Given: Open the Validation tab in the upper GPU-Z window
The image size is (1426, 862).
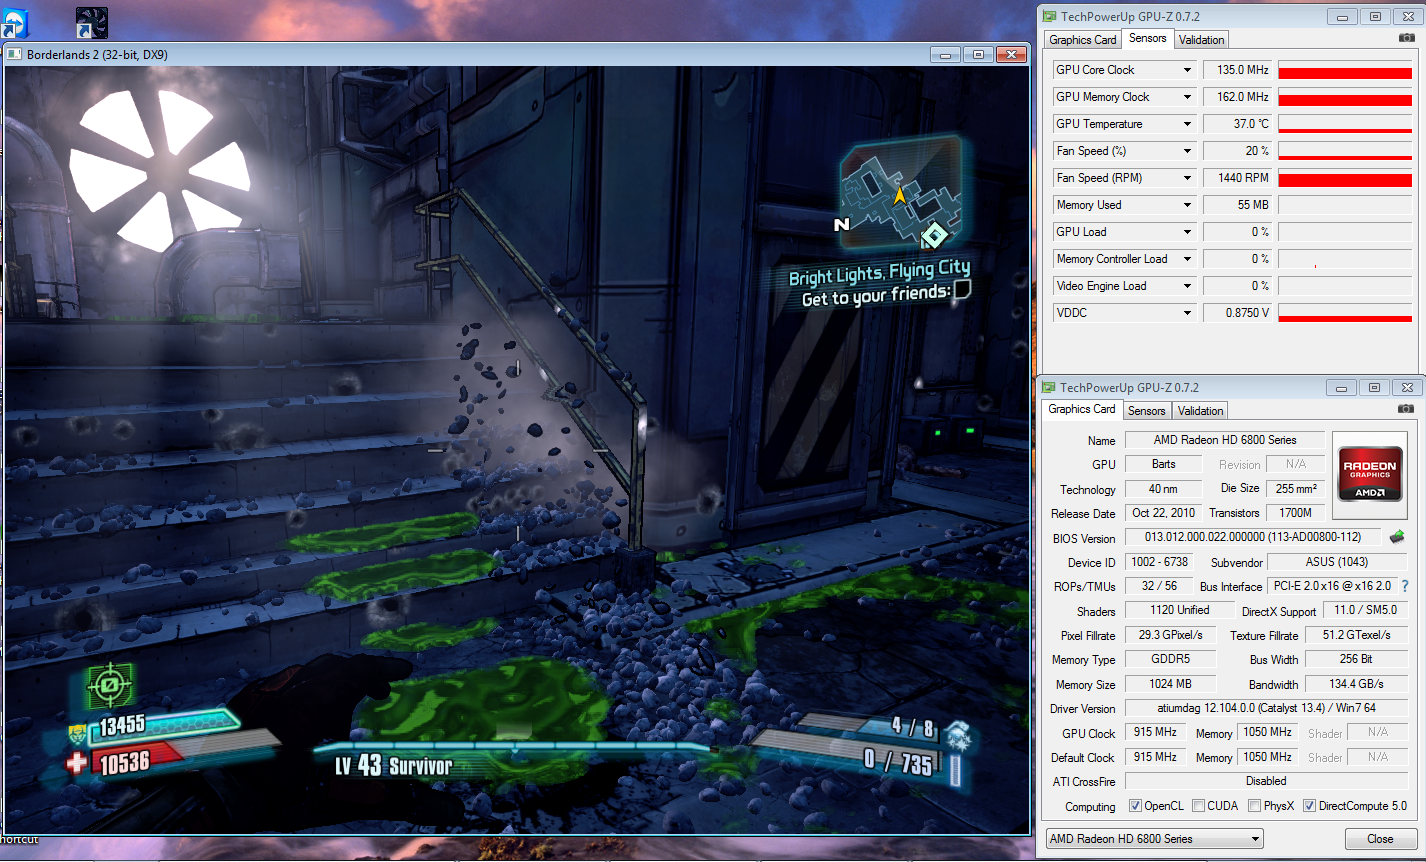Looking at the screenshot, I should click(x=1201, y=40).
